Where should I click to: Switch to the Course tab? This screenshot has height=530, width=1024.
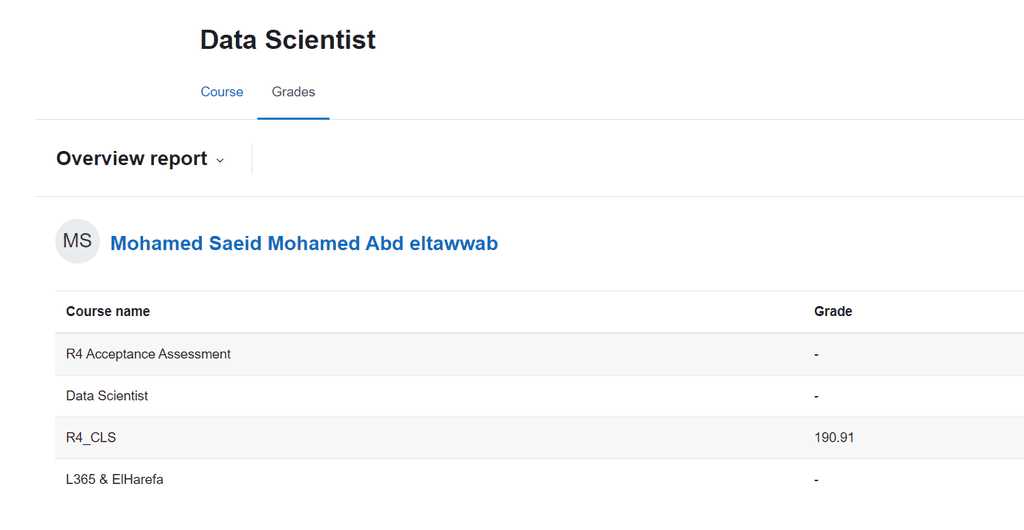pyautogui.click(x=221, y=92)
